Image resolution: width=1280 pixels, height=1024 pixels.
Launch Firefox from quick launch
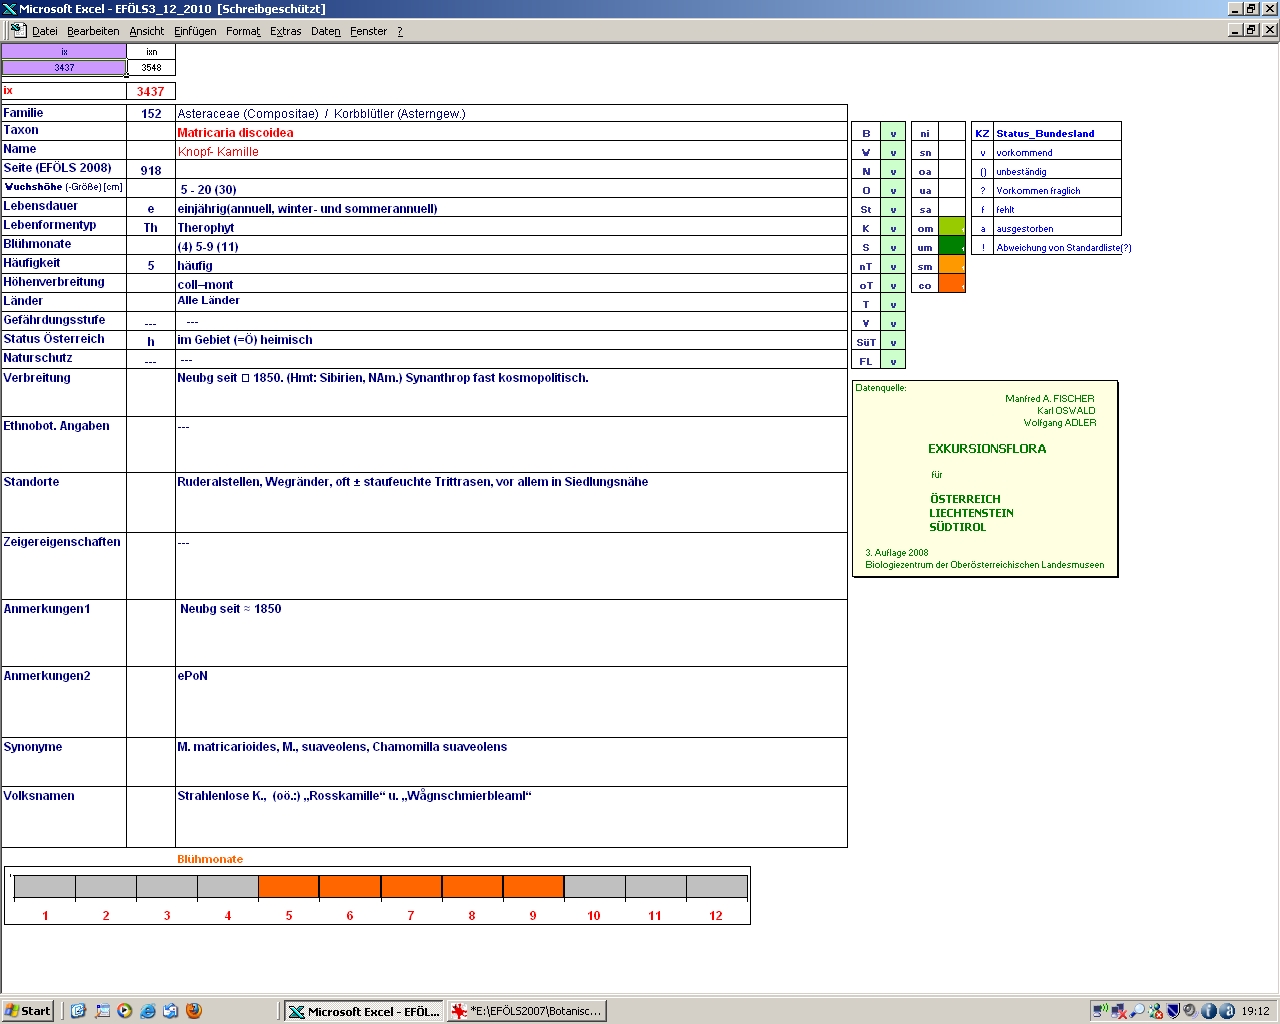coord(194,1011)
